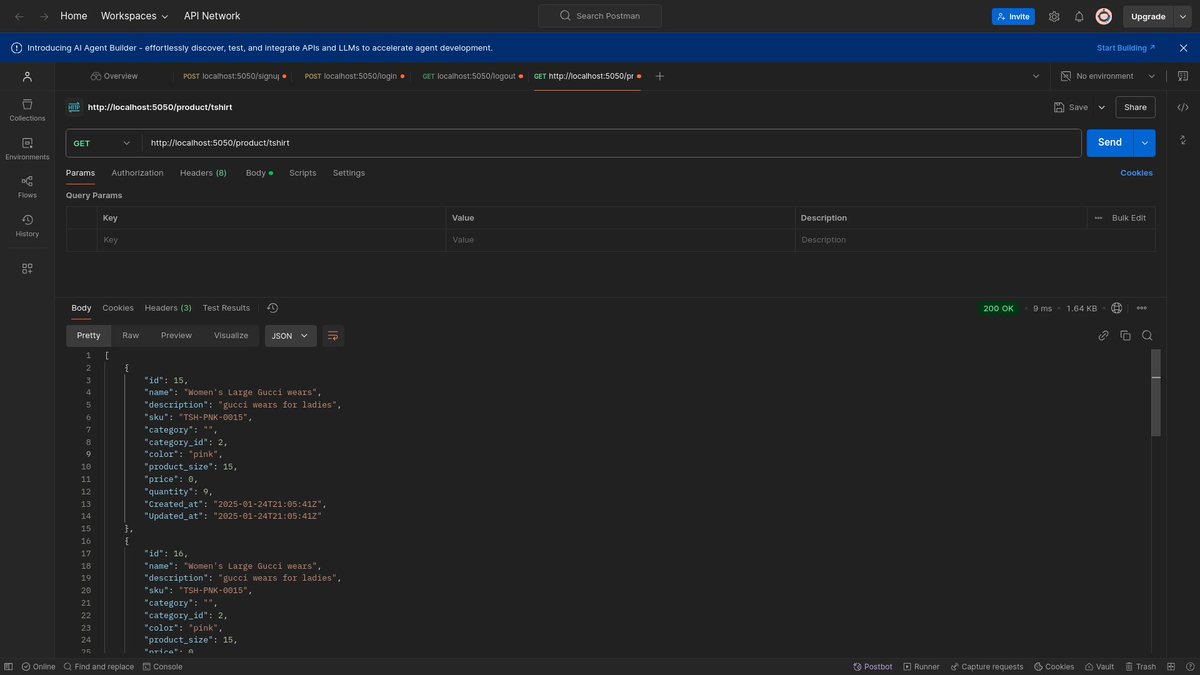Open Postbot from the status bar
This screenshot has width=1200, height=675.
coord(872,666)
